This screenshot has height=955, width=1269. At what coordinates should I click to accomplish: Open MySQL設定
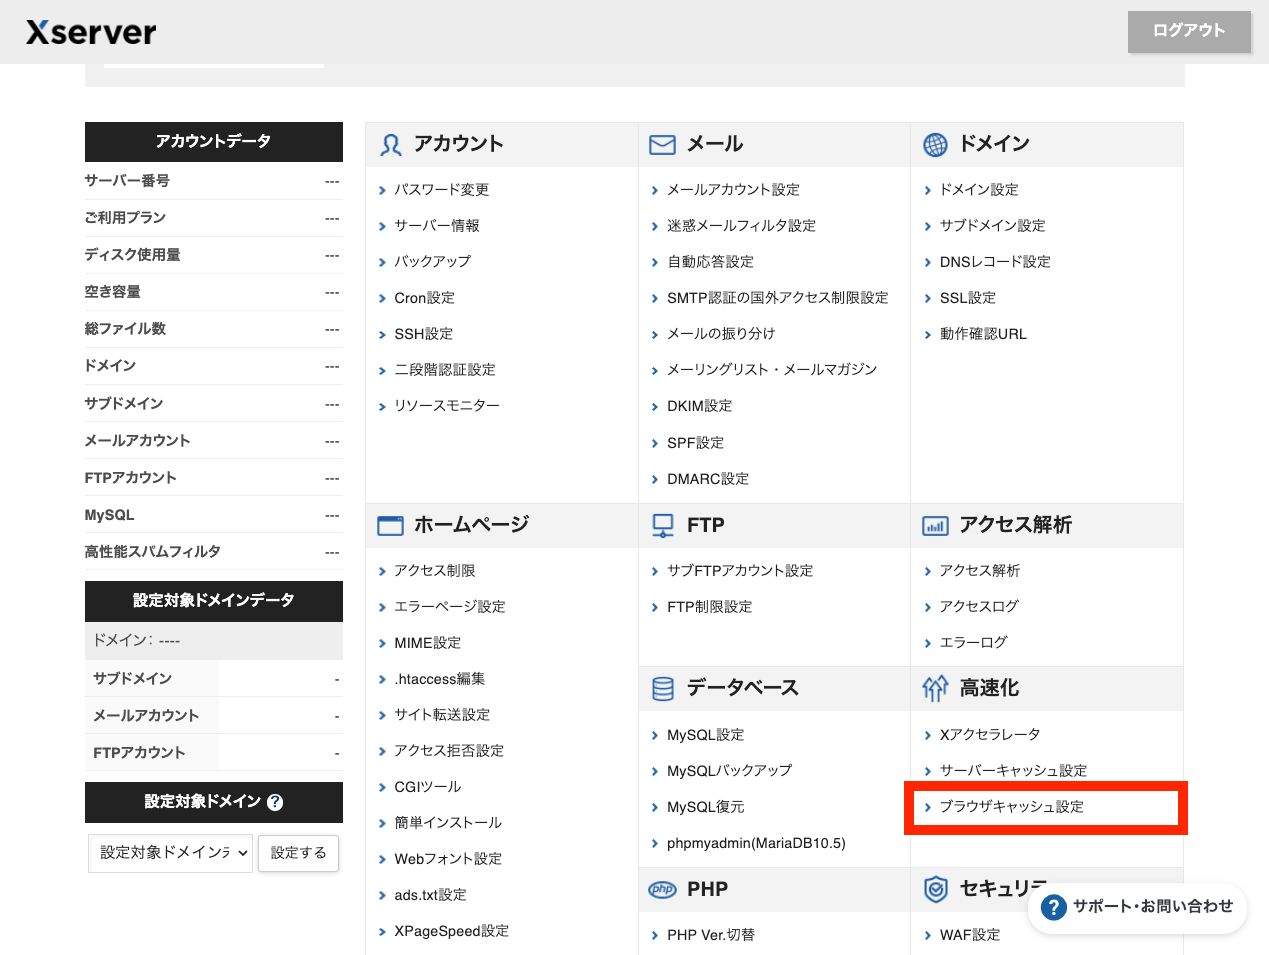[x=705, y=735]
